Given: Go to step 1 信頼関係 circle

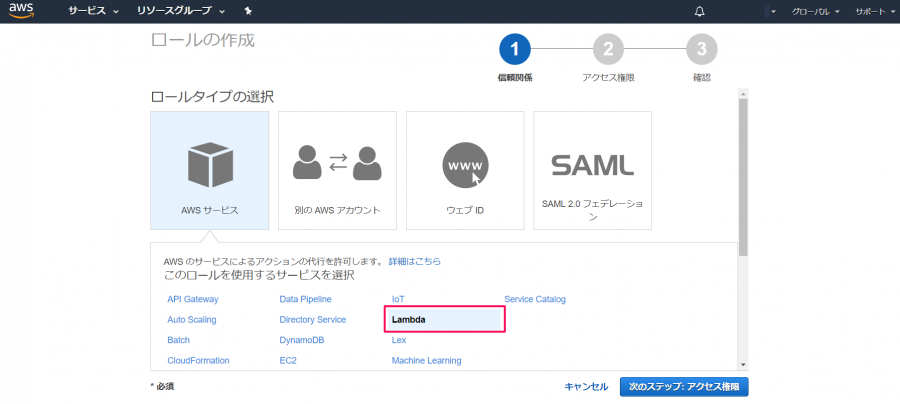Looking at the screenshot, I should click(515, 49).
